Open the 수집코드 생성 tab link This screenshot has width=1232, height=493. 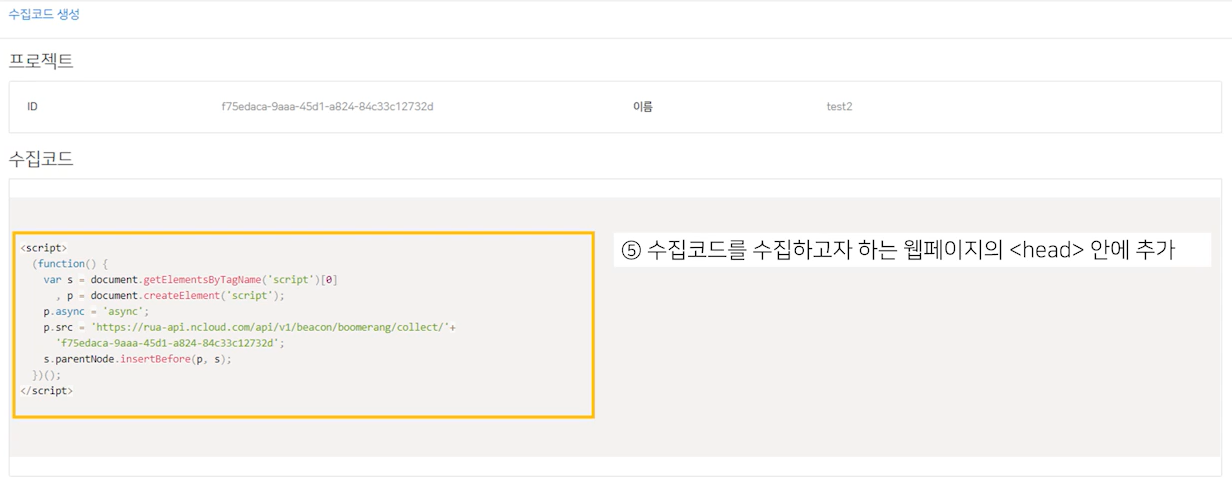[44, 15]
